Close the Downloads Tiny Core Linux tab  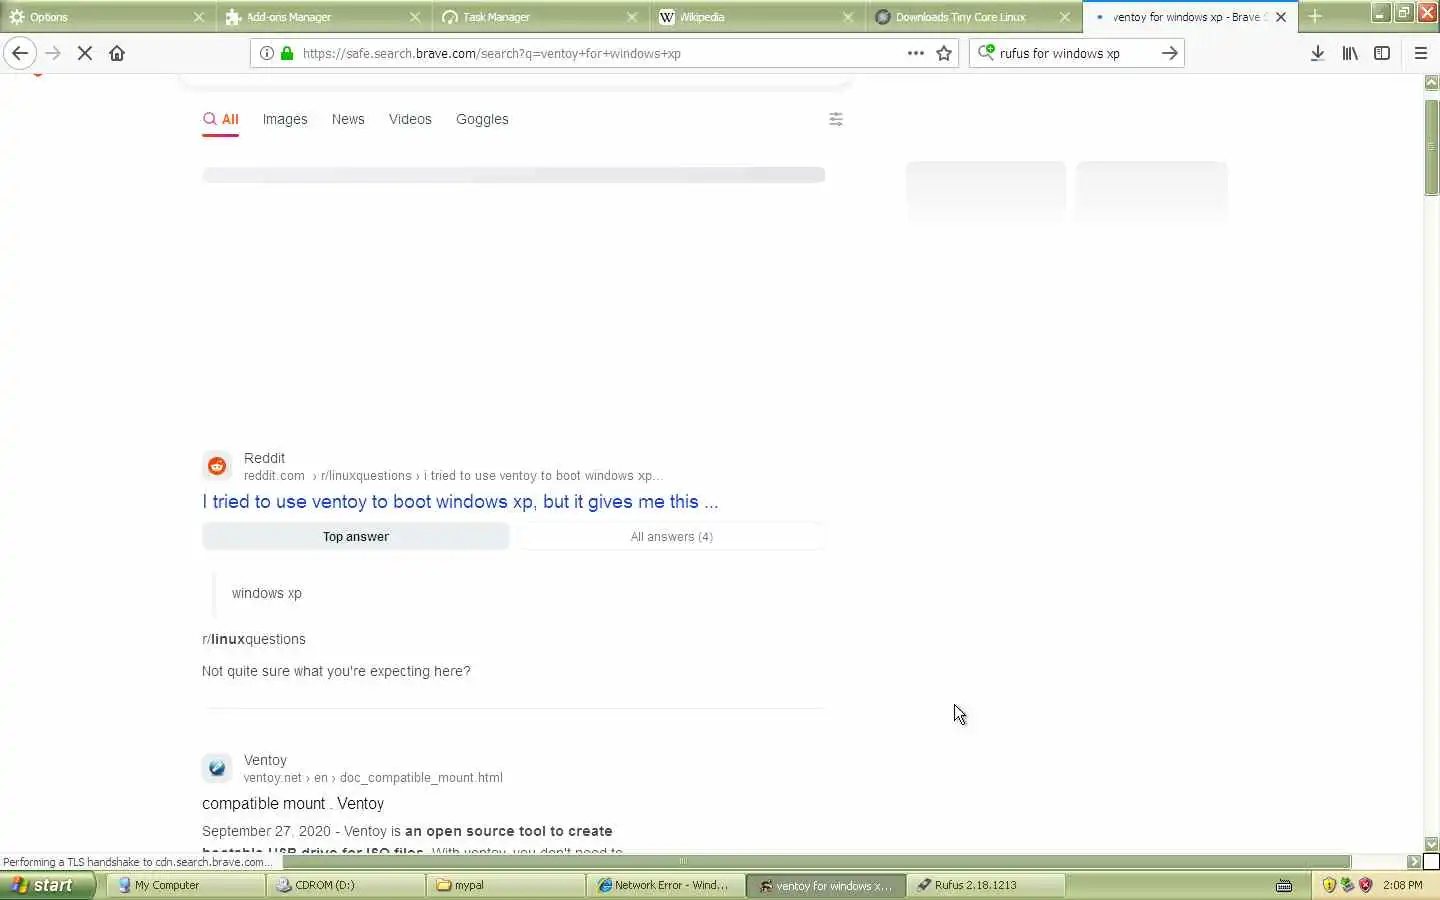1065,17
